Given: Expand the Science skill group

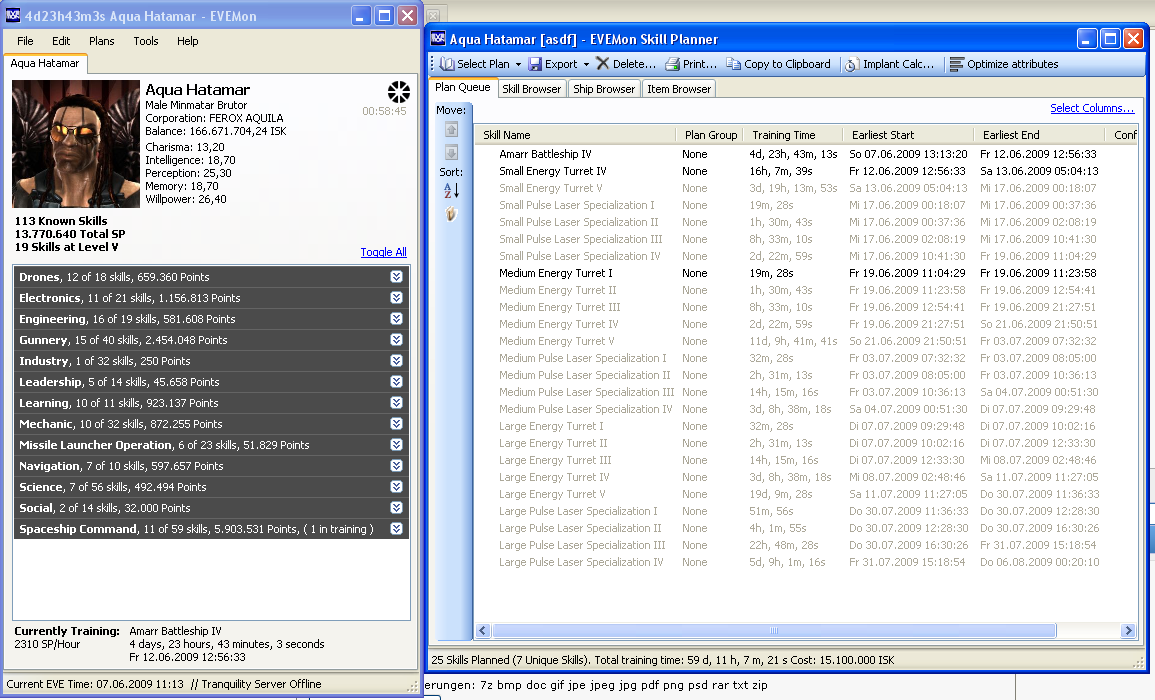Looking at the screenshot, I should click(396, 487).
